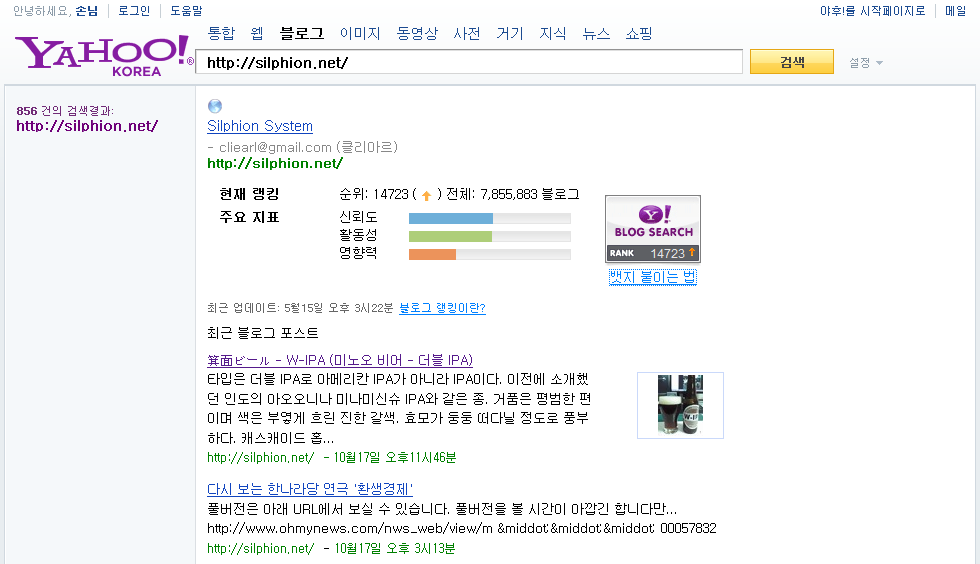Open the 블로그 랭킹이란? link

tap(442, 308)
